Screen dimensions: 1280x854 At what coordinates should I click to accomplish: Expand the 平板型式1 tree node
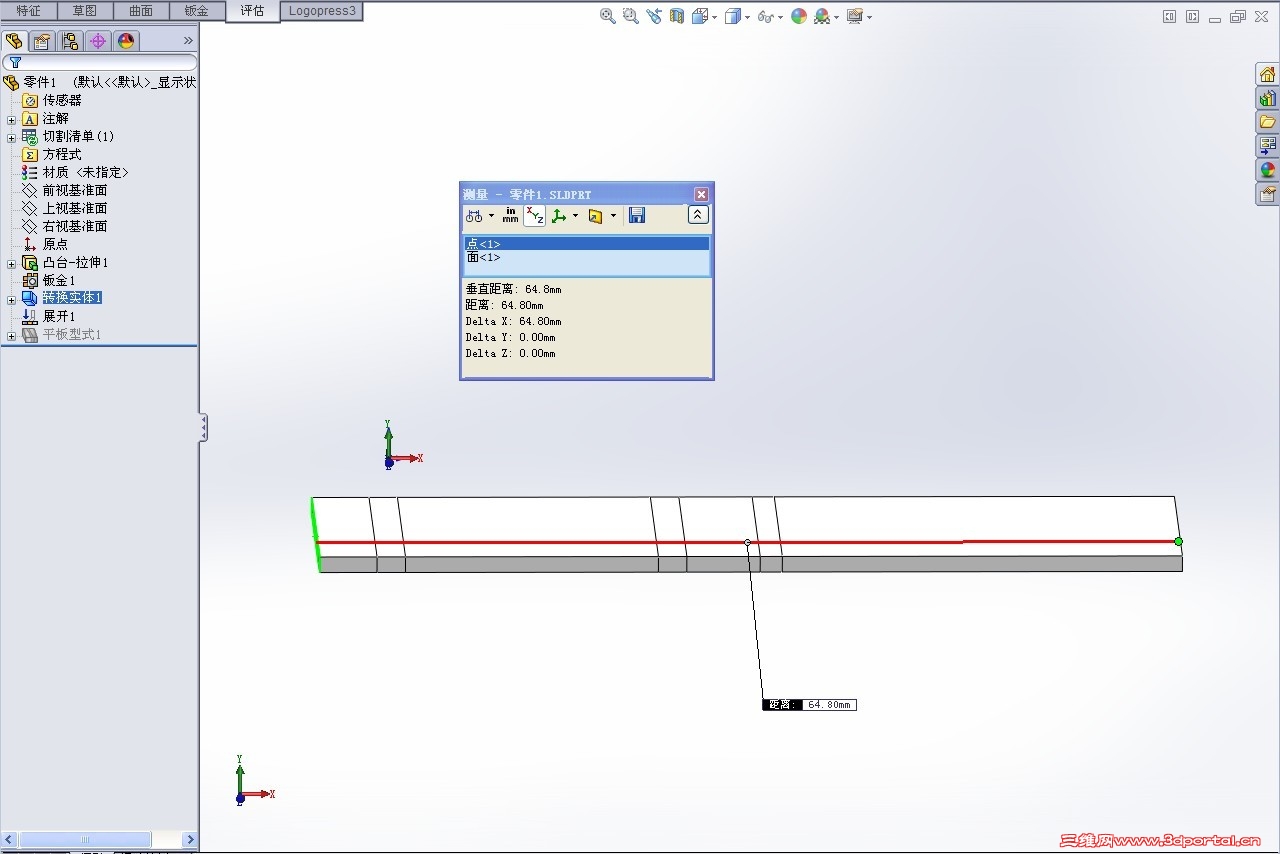11,335
